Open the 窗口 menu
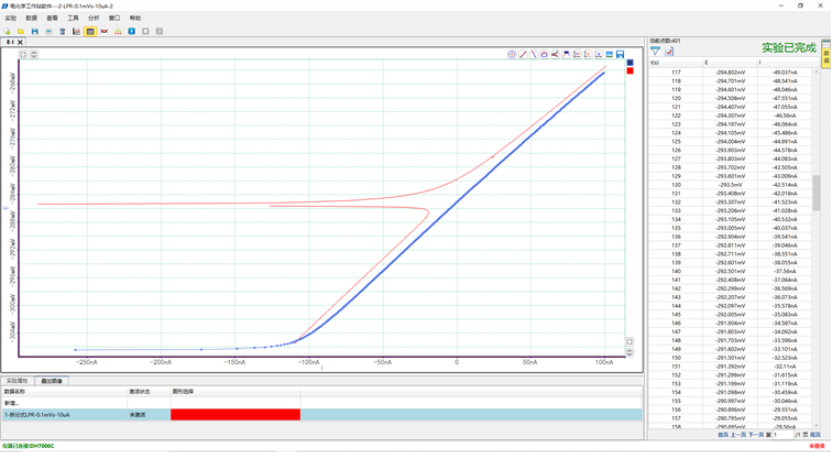This screenshot has width=831, height=452. click(114, 18)
